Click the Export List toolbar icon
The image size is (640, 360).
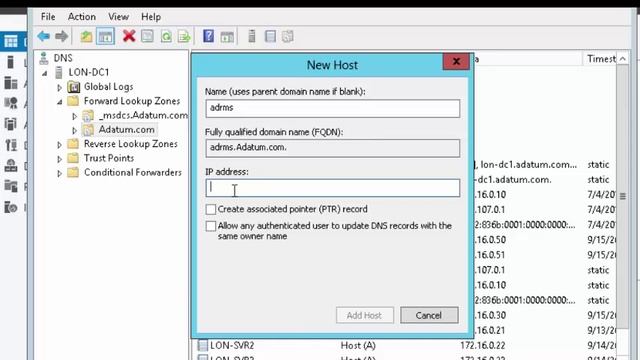(x=184, y=37)
